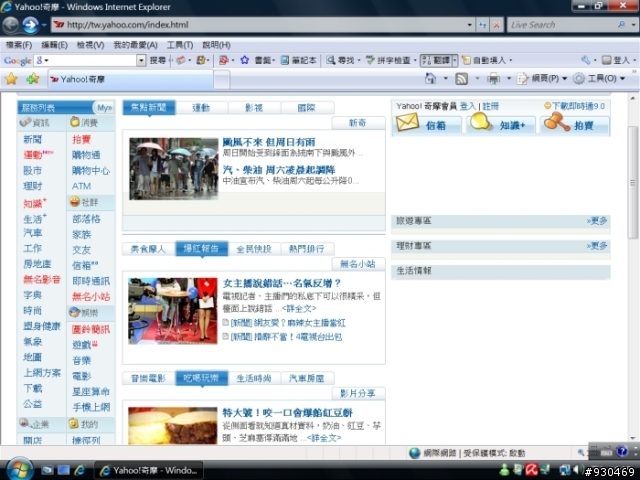
Task: Click 下載即時通9.0 download link
Action: click(578, 106)
